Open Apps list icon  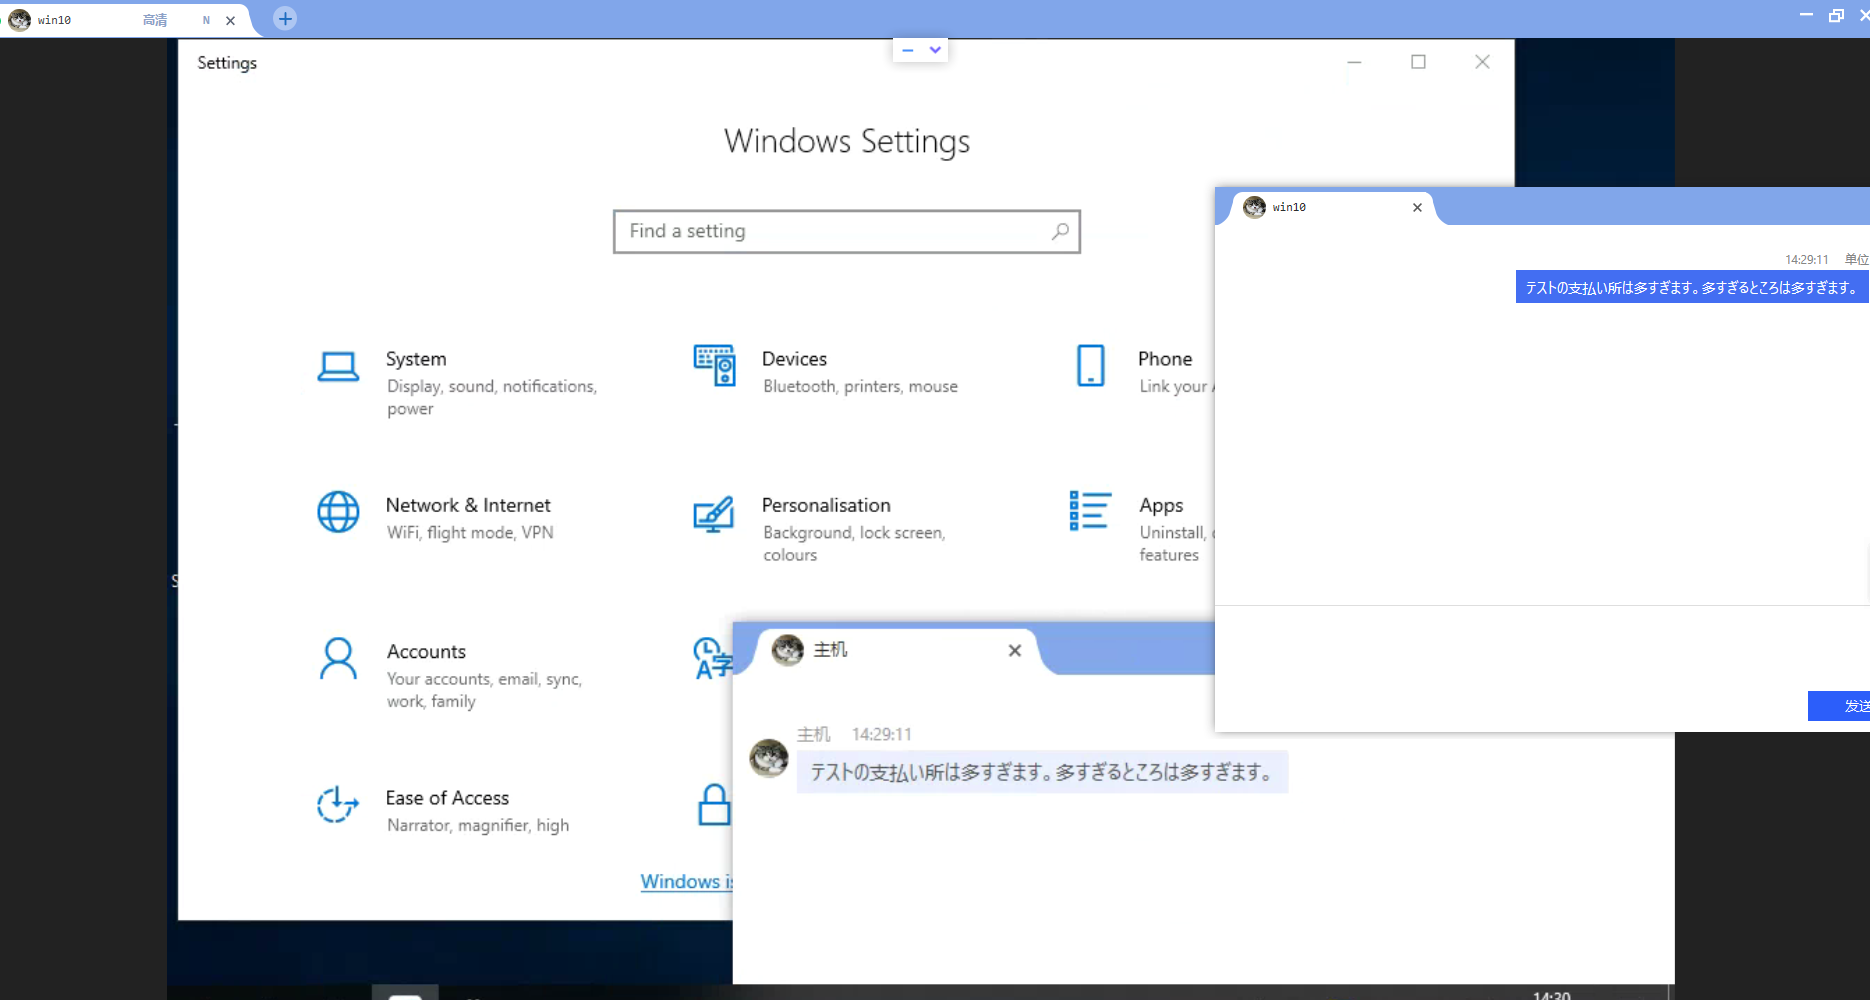[1090, 511]
